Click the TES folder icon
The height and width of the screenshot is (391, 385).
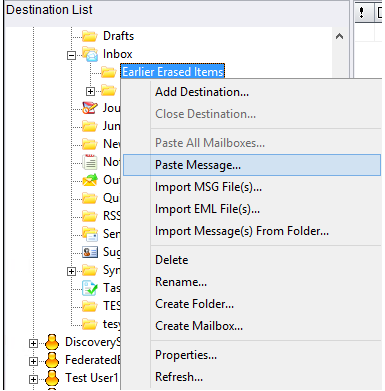tap(90, 306)
